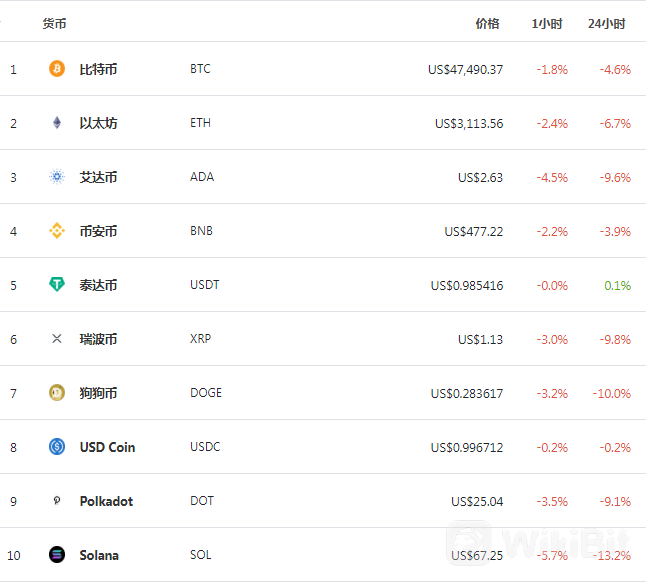Click the Polkadot logo icon
Screen dimensions: 646x584
(x=57, y=500)
